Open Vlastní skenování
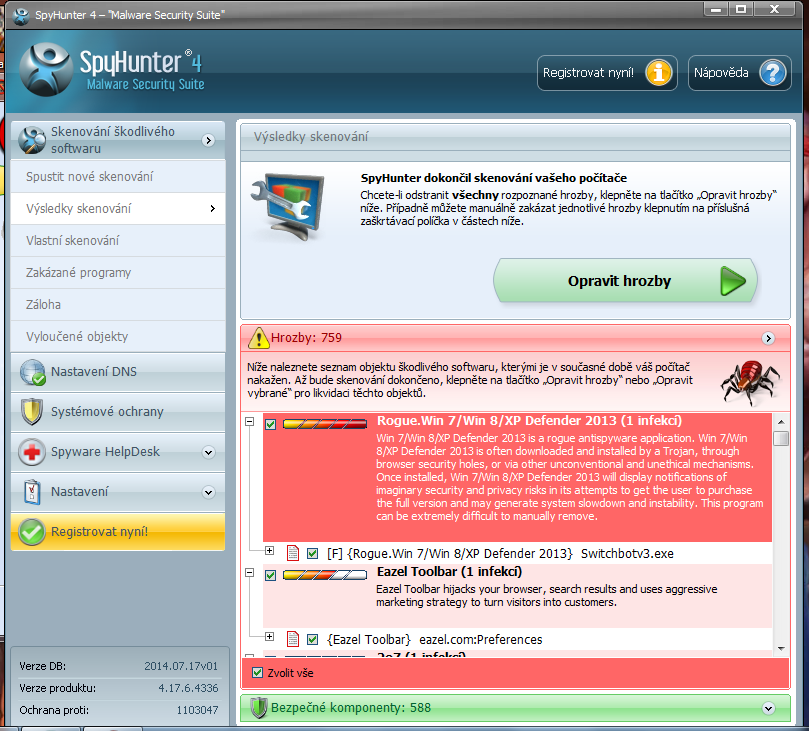 point(118,240)
